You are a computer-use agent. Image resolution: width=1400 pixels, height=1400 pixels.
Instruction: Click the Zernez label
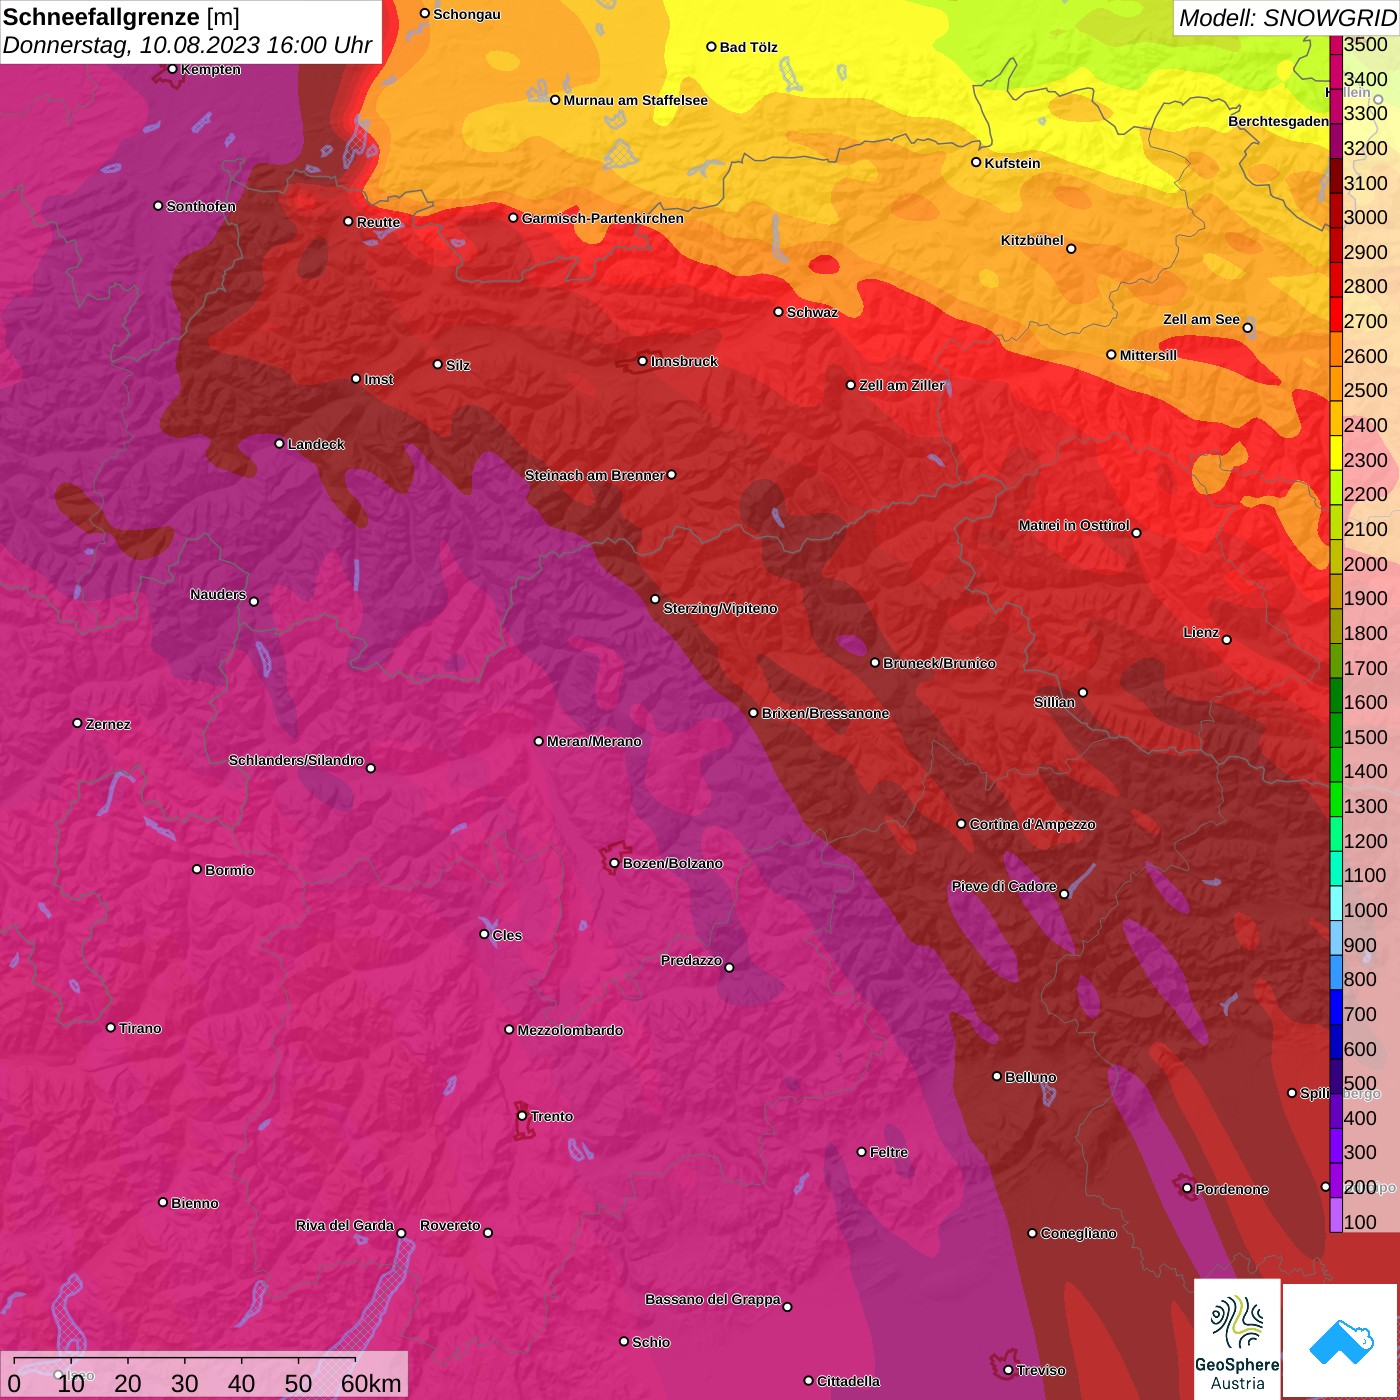click(108, 724)
